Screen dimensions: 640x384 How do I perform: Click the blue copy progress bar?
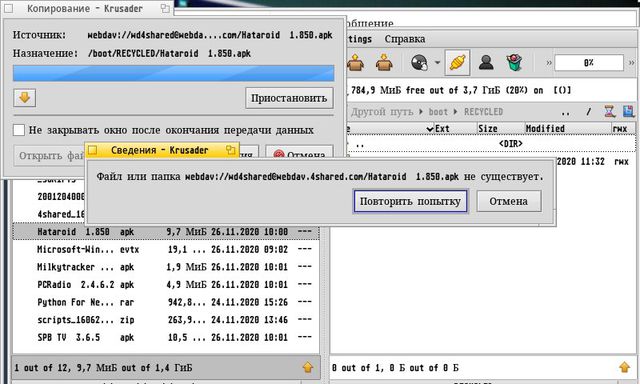[173, 73]
